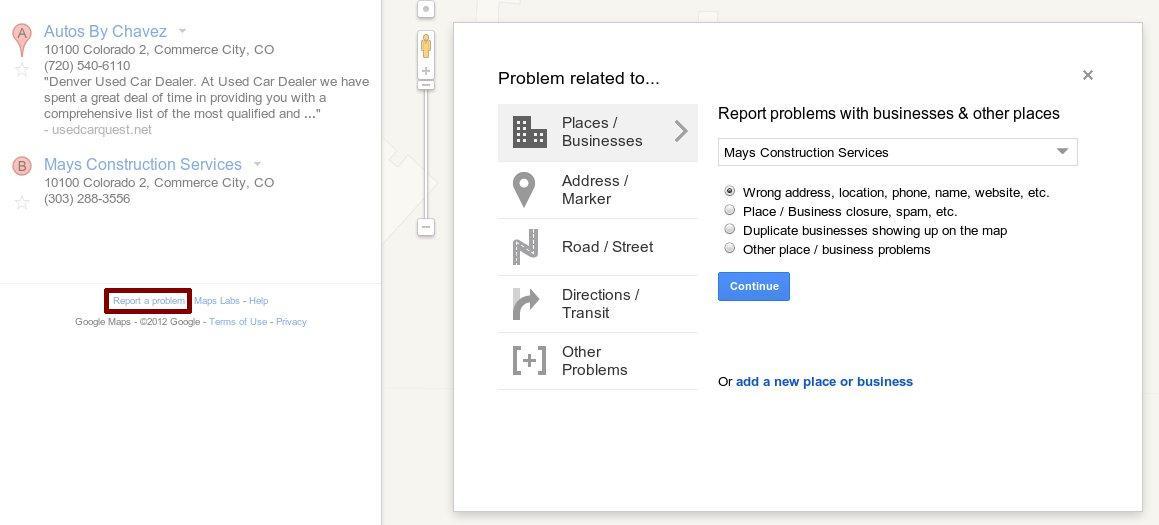This screenshot has height=525, width=1159.
Task: Expand options arrow beside Mays Construction Services title
Action: pyautogui.click(x=257, y=164)
